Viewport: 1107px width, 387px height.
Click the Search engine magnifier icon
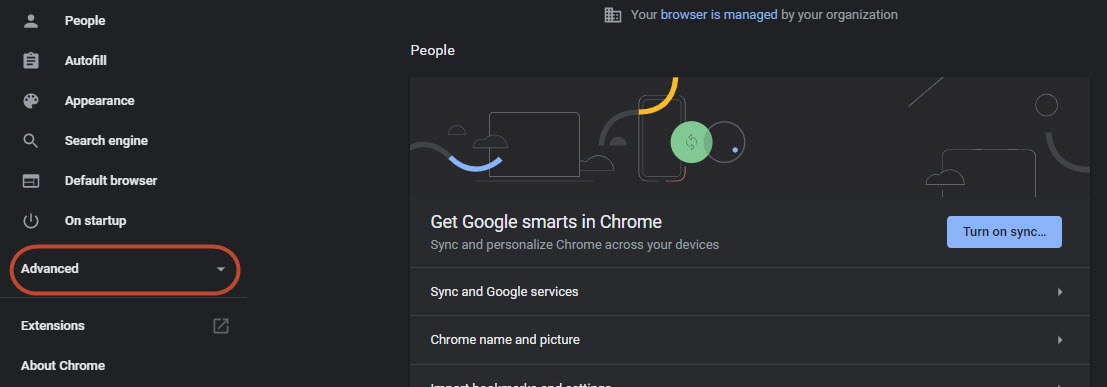pos(30,141)
